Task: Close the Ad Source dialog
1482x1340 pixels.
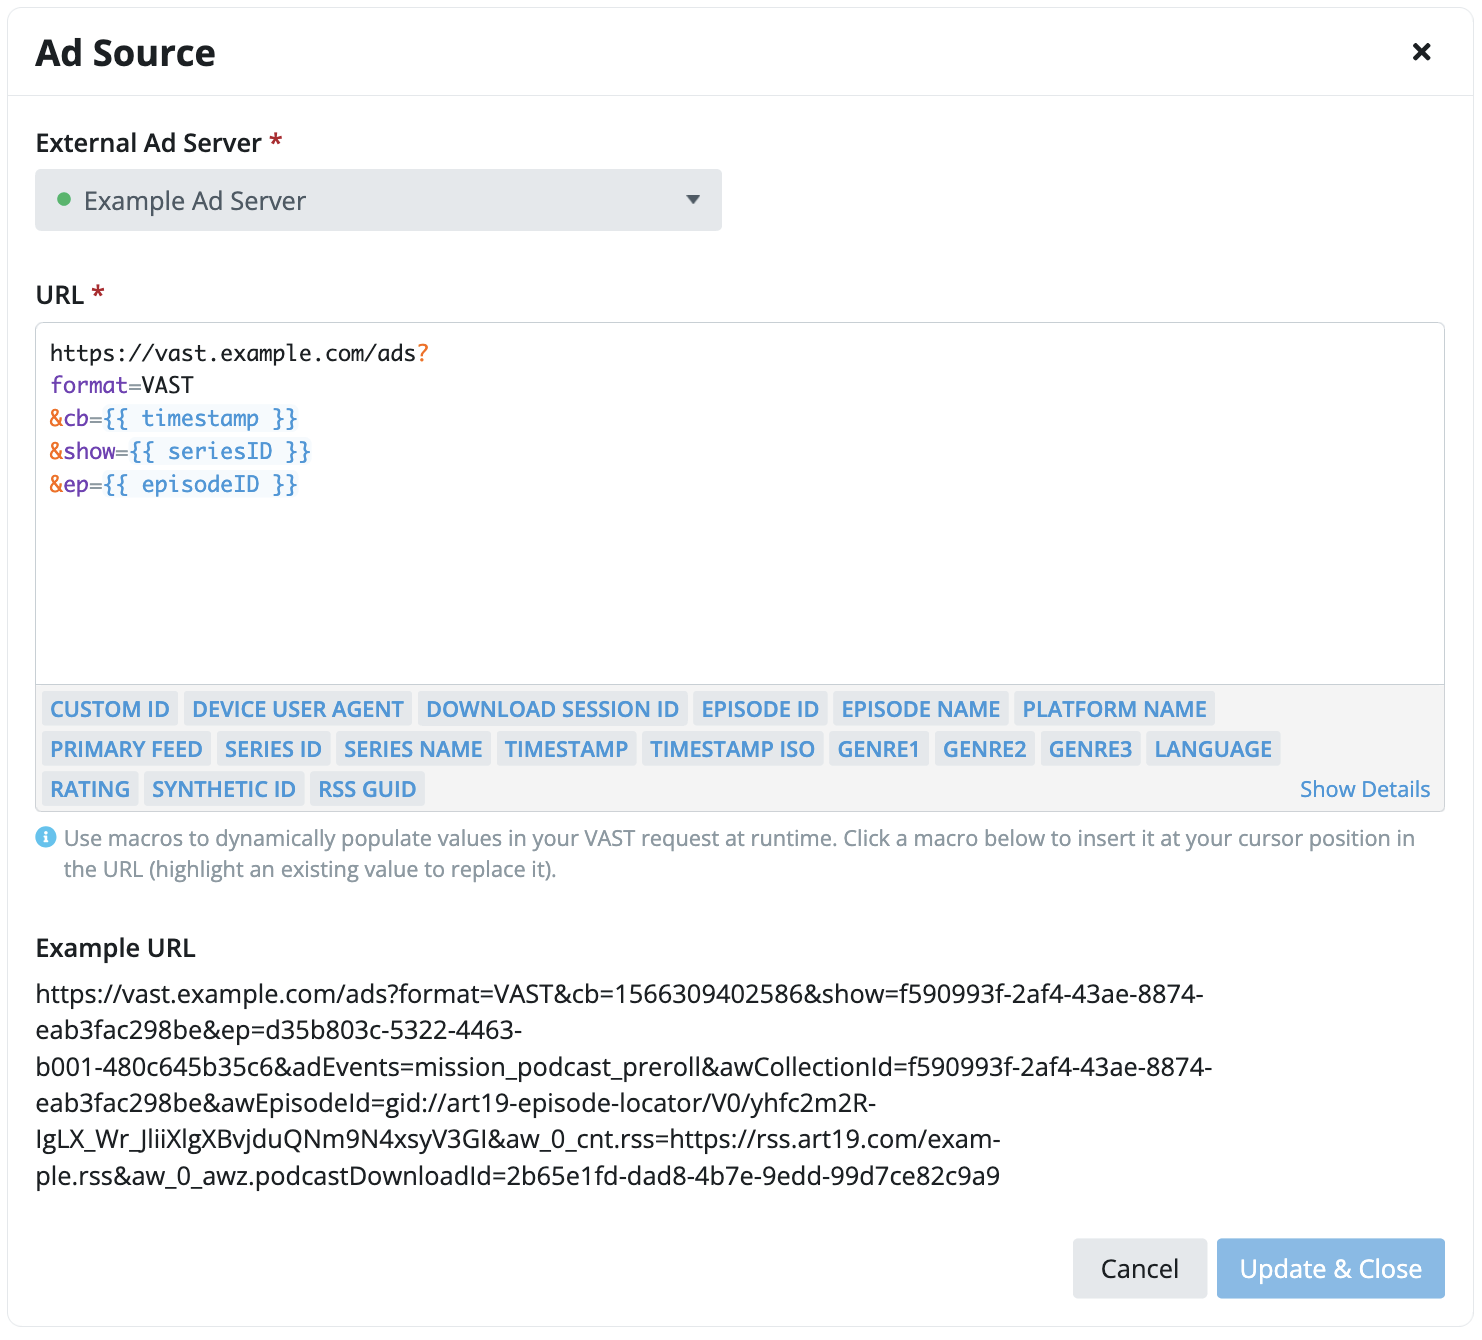Action: 1421,52
